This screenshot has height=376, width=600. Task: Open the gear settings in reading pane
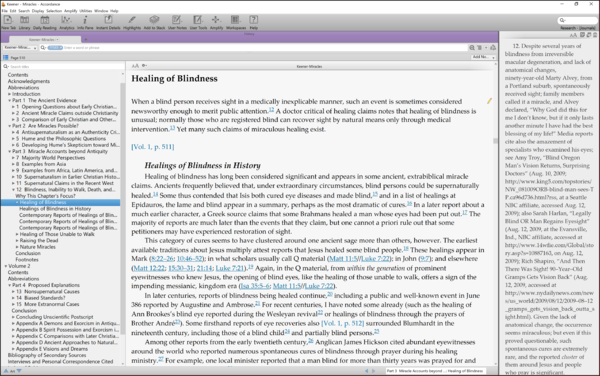(x=144, y=66)
